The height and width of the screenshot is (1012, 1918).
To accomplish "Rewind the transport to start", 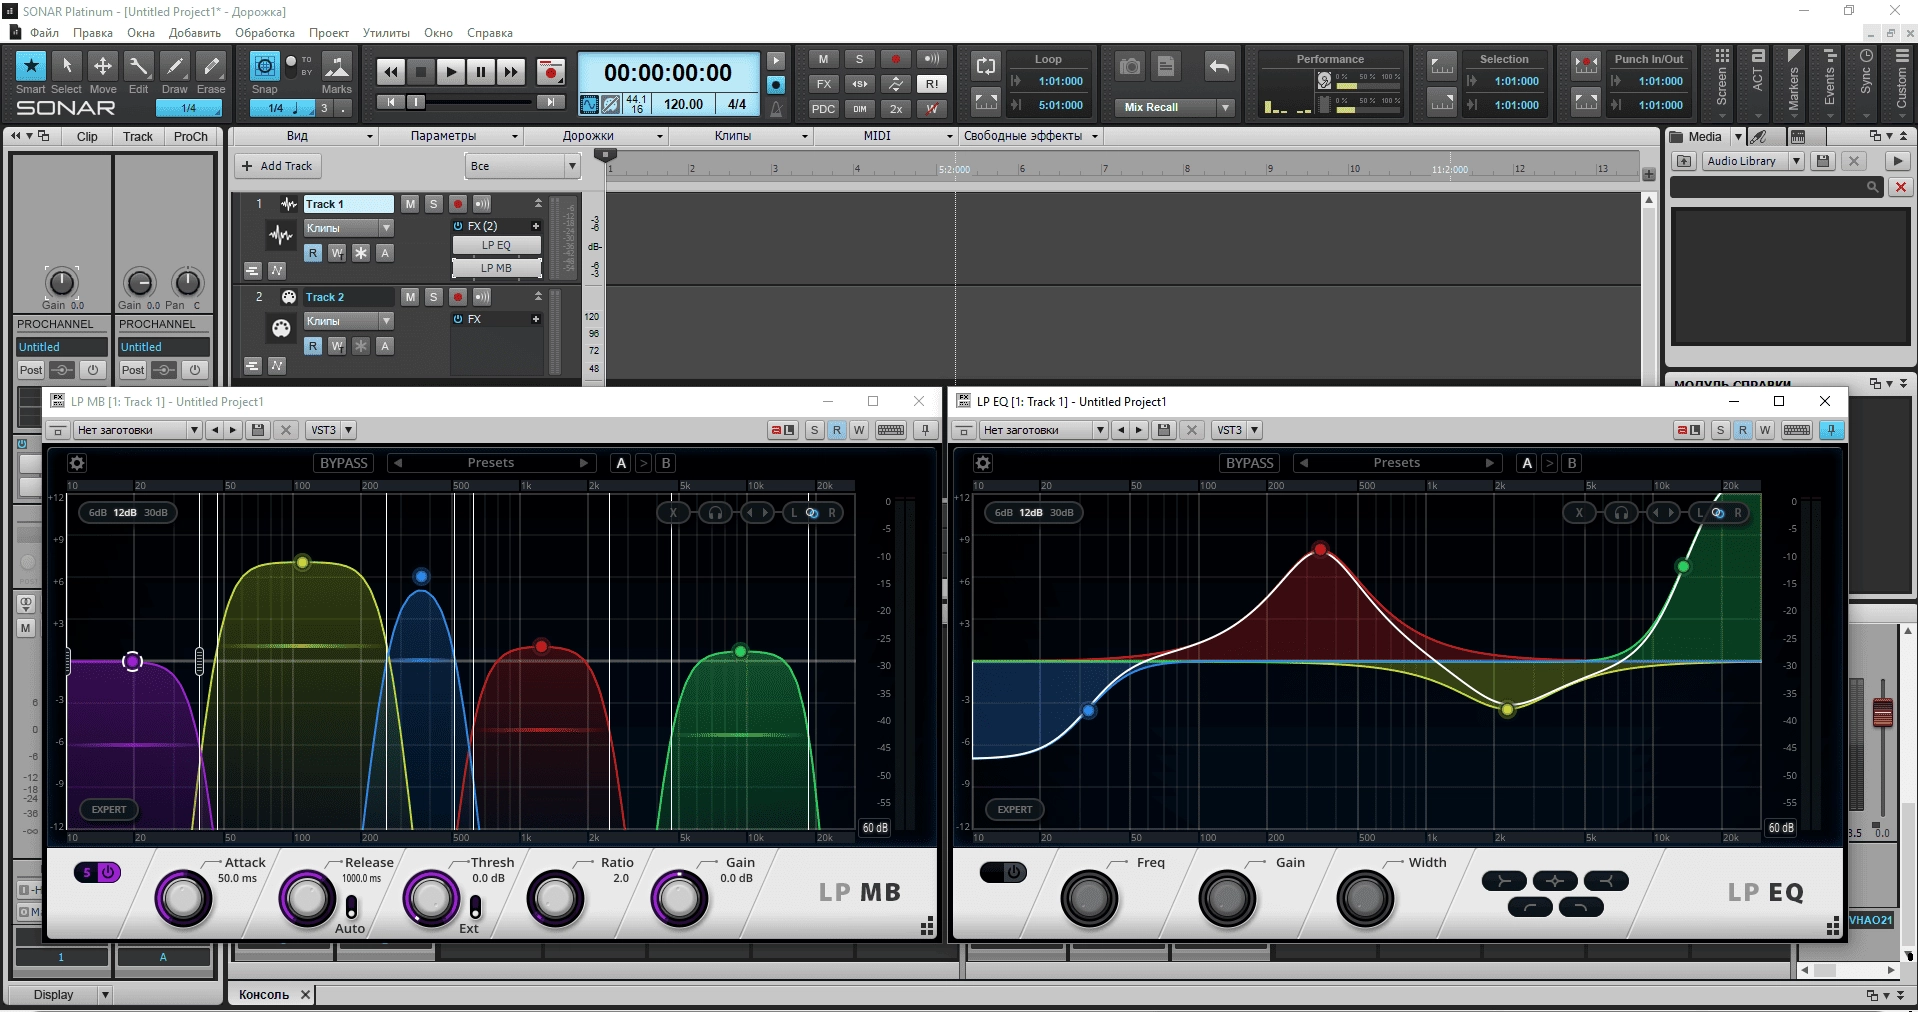I will click(391, 72).
